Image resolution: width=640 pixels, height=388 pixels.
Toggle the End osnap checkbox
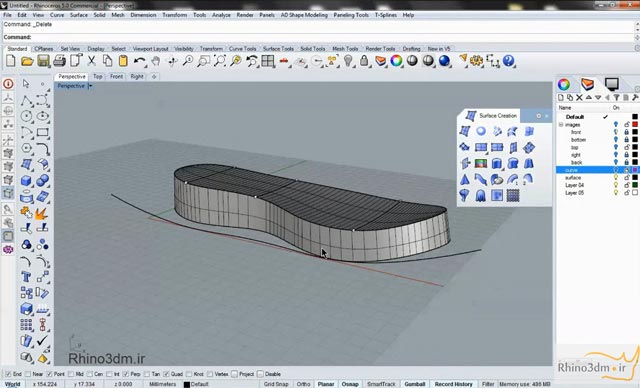point(8,374)
